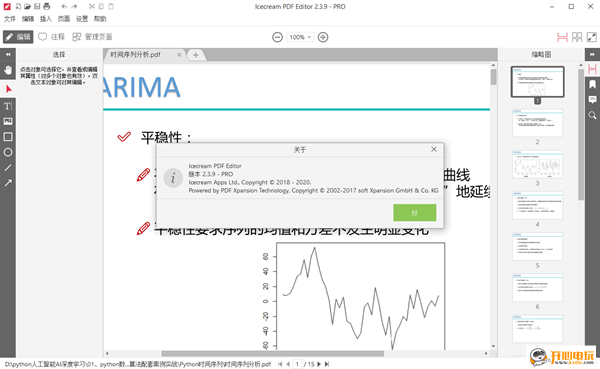Open the search magnifier panel icon
Viewport: 600px width, 369px height.
point(592,115)
